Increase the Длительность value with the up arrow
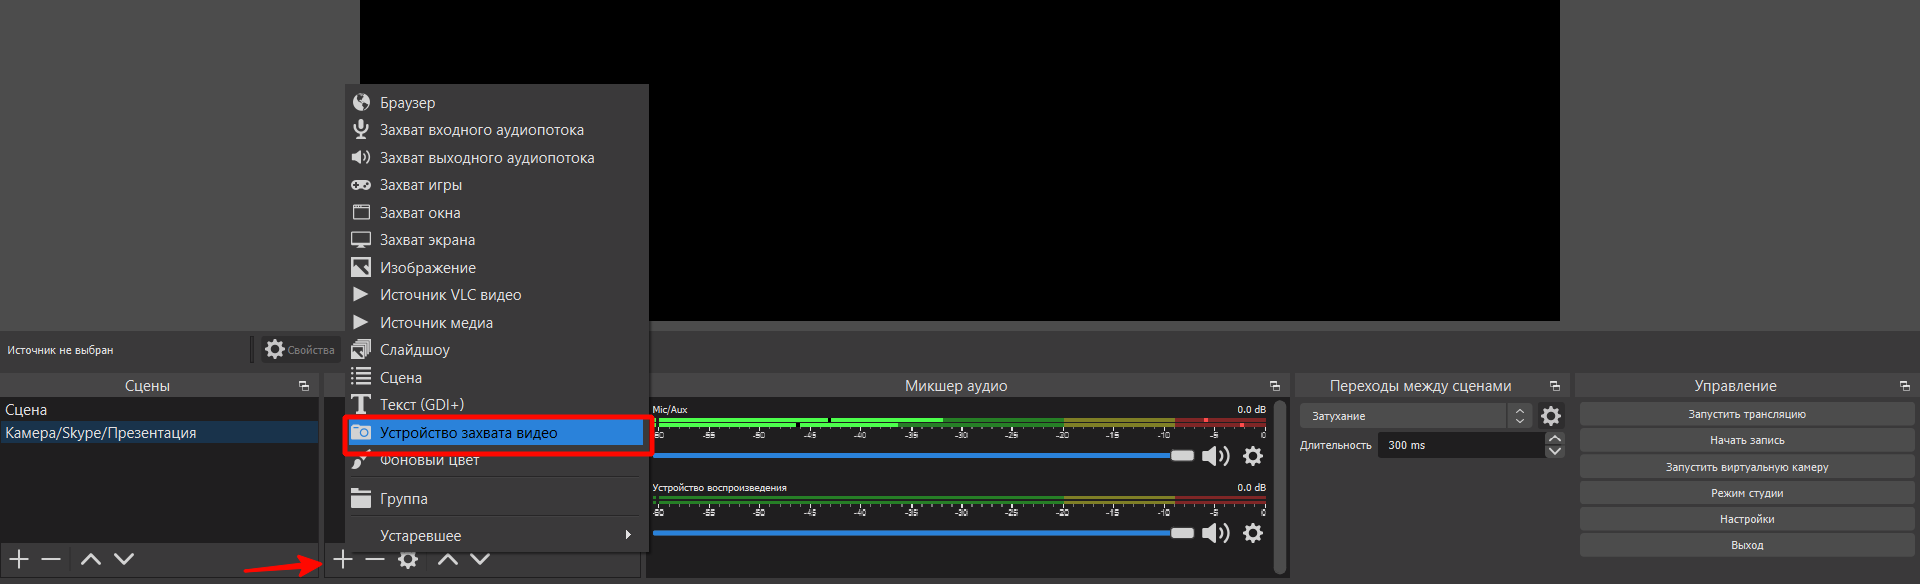 click(1554, 439)
